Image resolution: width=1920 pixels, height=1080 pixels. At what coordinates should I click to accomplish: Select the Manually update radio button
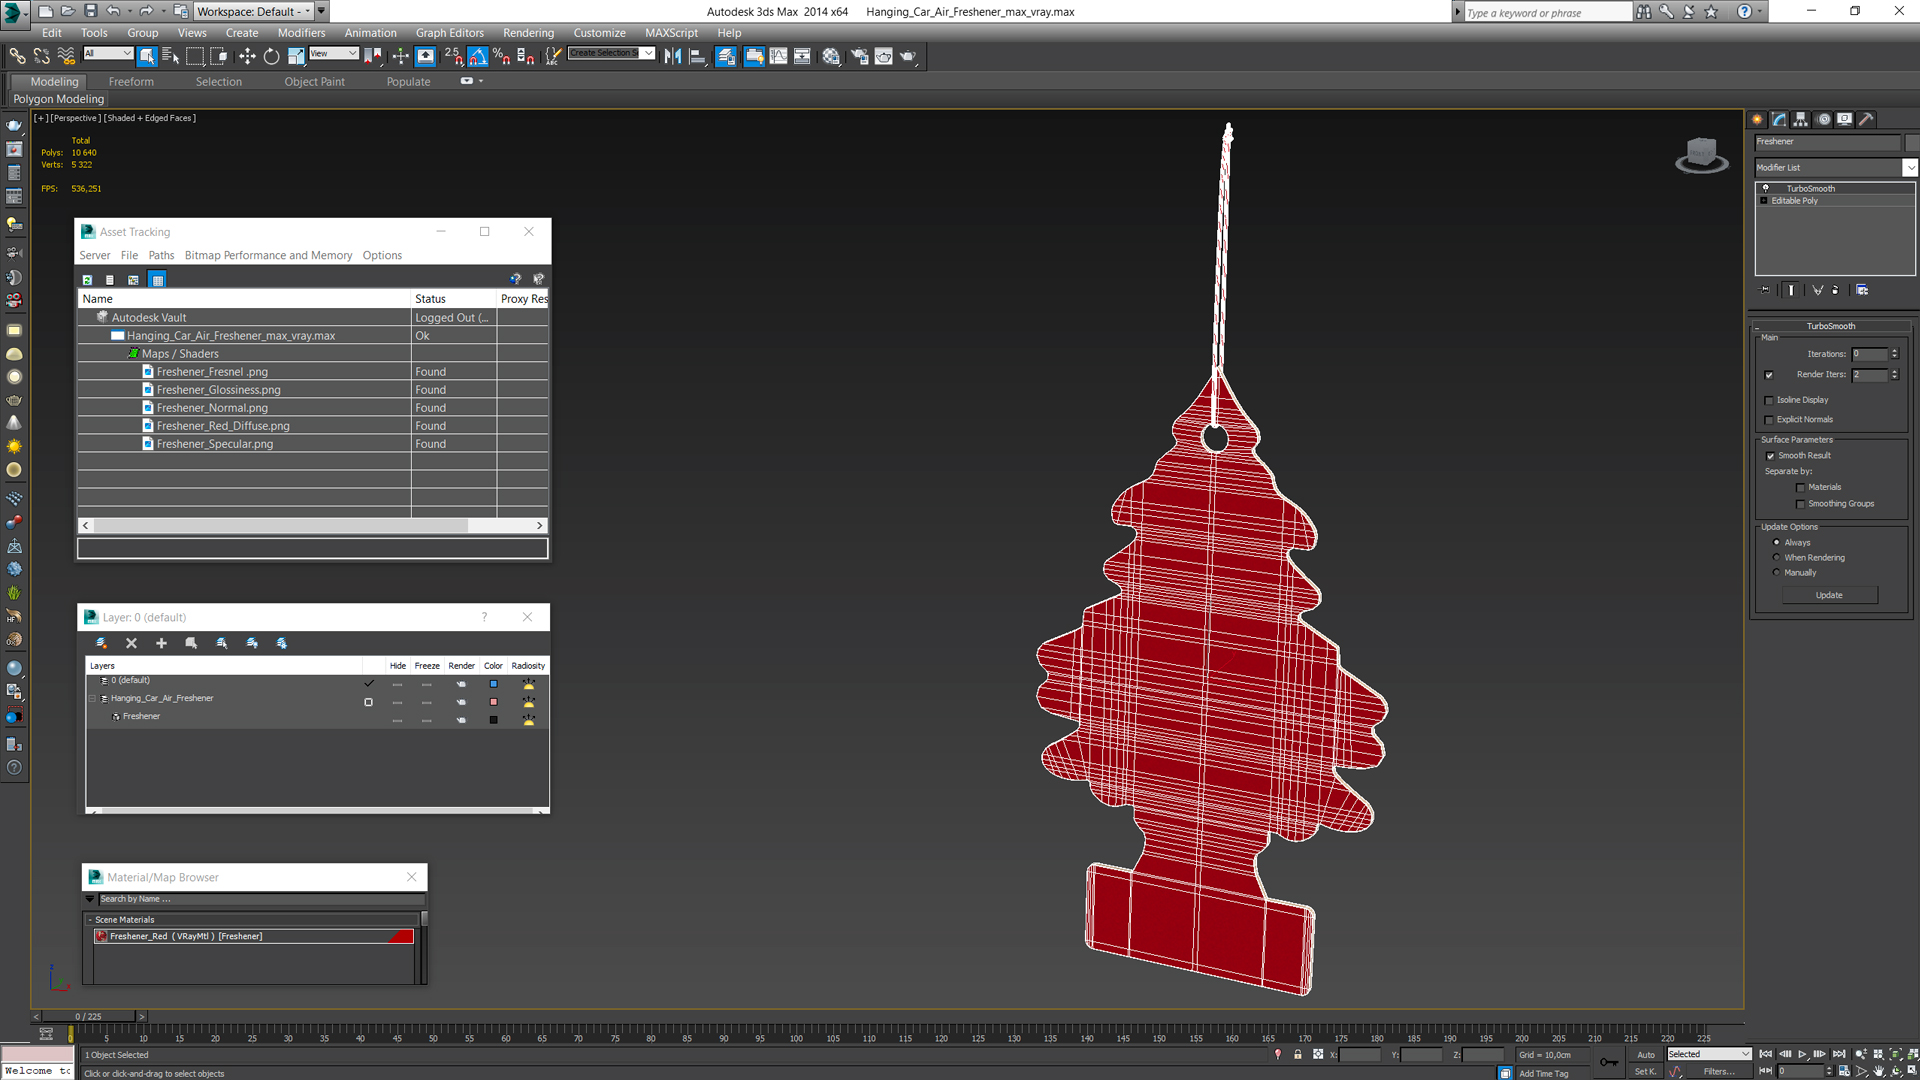[1776, 573]
